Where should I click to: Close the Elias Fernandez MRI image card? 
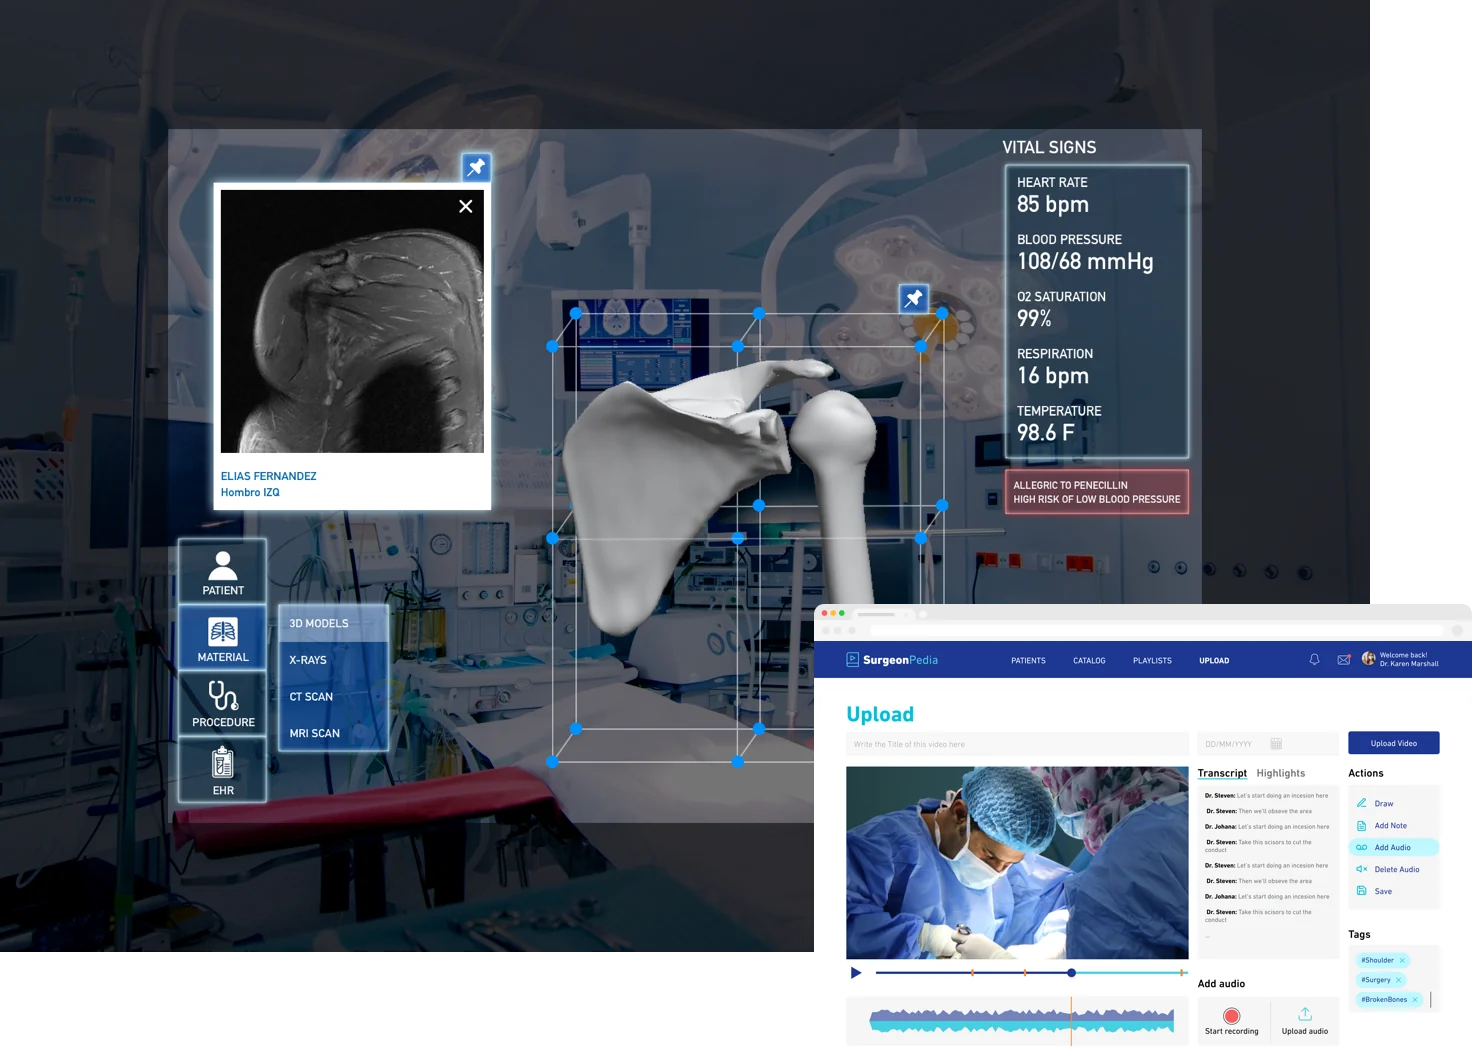pyautogui.click(x=466, y=206)
